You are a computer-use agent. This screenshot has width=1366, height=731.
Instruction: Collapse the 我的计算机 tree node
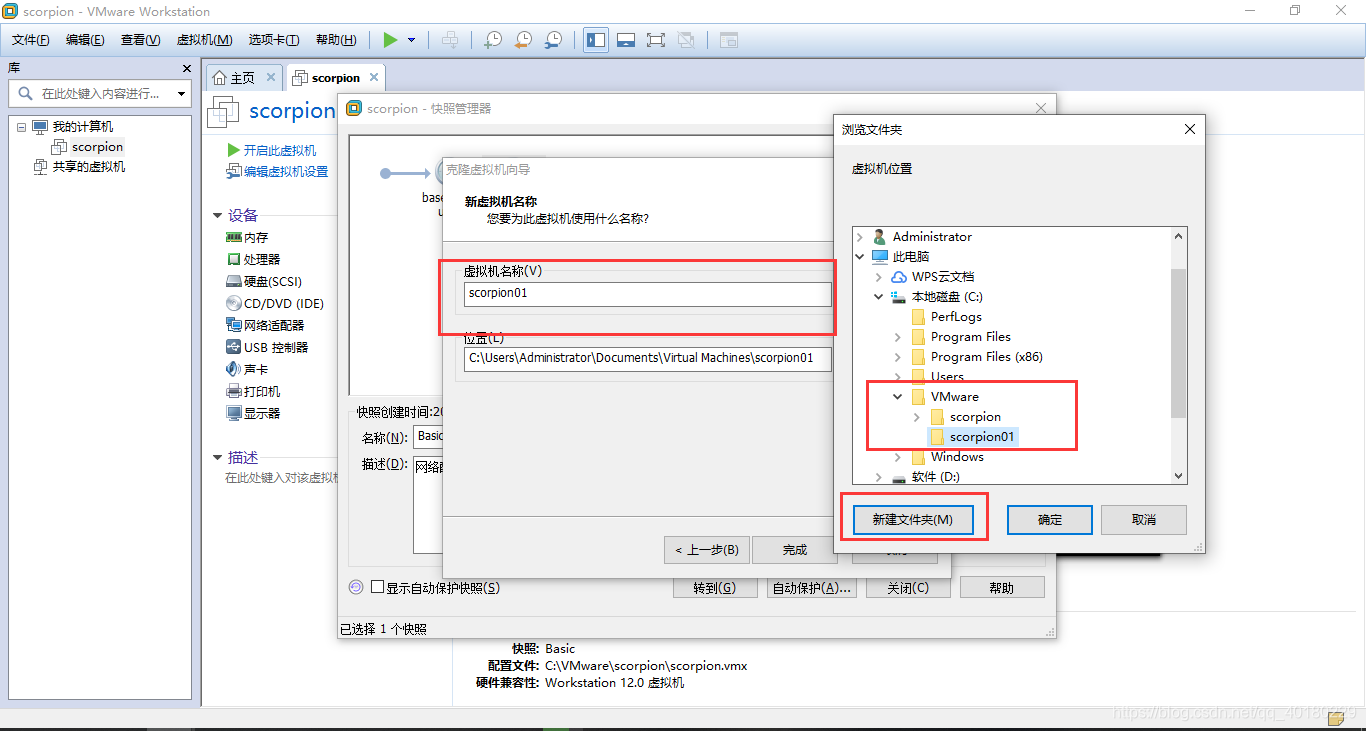coord(22,127)
